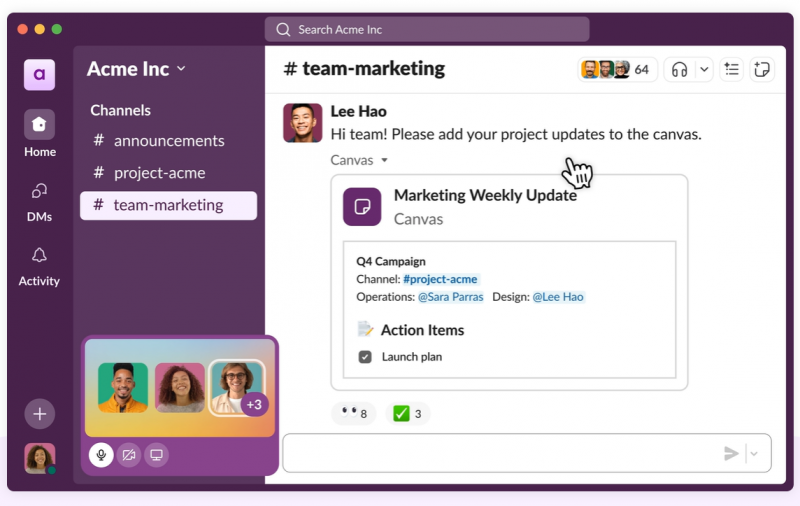The width and height of the screenshot is (800, 506).
Task: Click the Action Items heading text
Action: (422, 330)
